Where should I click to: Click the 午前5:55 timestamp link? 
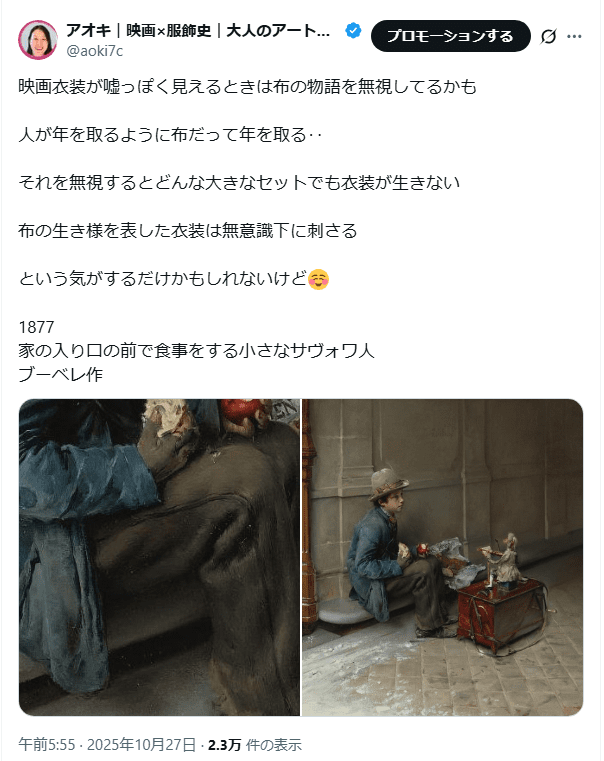tap(47, 744)
